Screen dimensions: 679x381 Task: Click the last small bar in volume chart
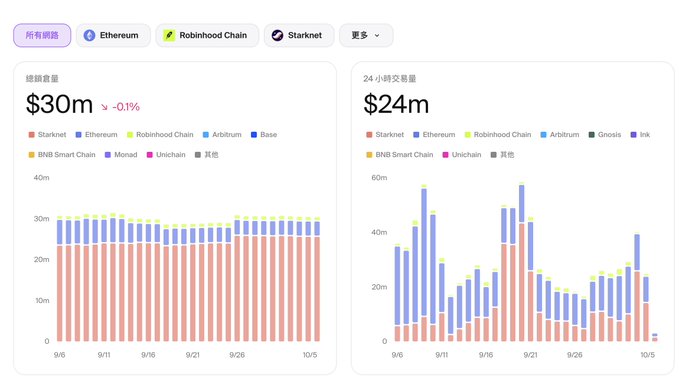click(654, 337)
